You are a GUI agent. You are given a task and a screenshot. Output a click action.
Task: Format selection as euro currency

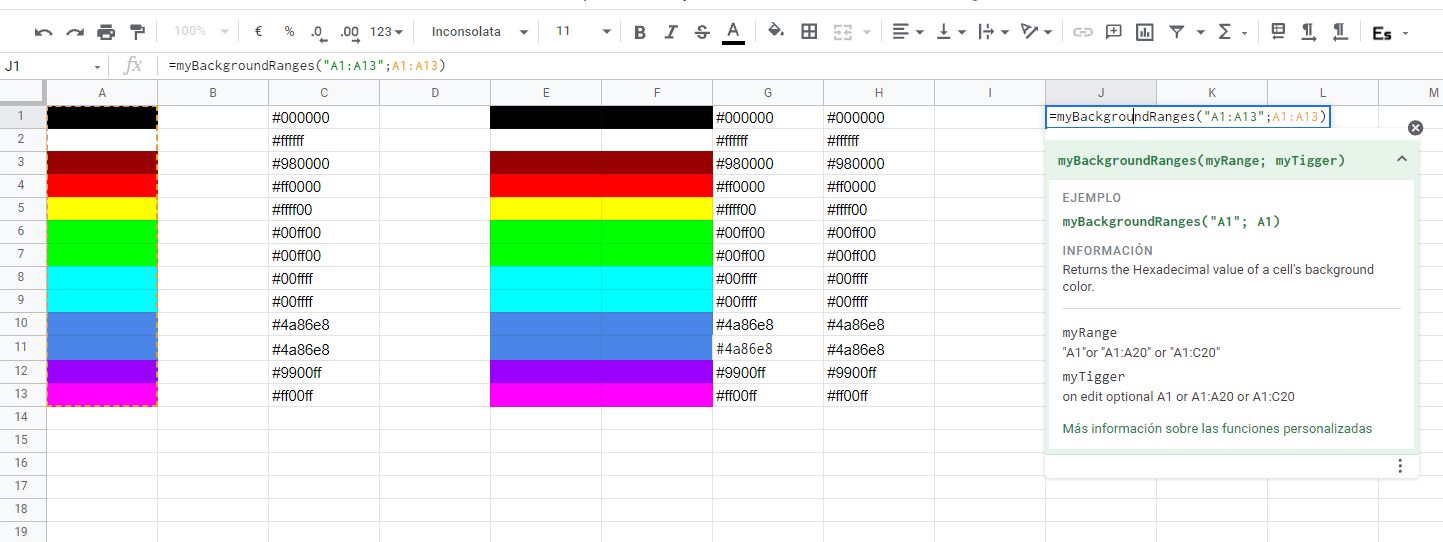pyautogui.click(x=258, y=32)
